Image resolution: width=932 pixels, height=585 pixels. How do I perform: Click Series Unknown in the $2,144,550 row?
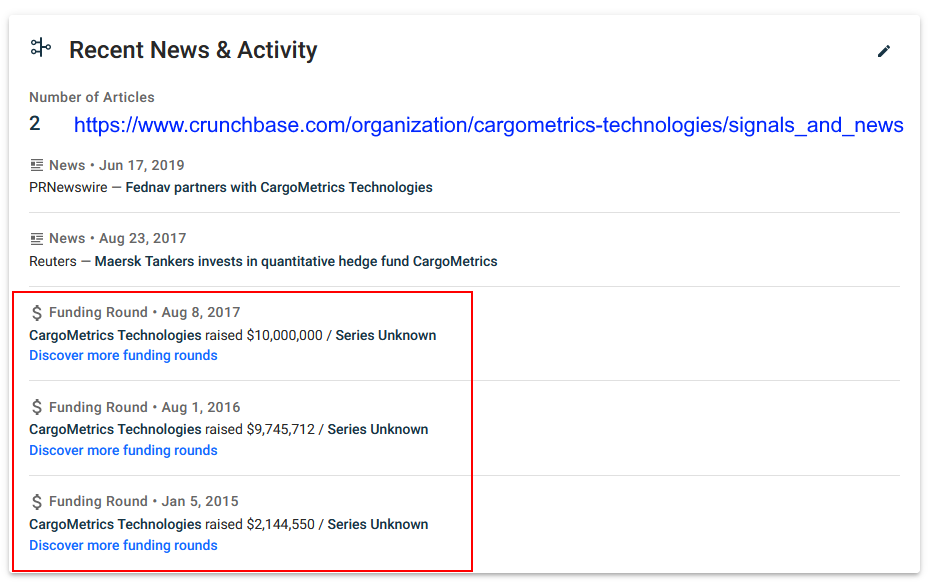(377, 524)
